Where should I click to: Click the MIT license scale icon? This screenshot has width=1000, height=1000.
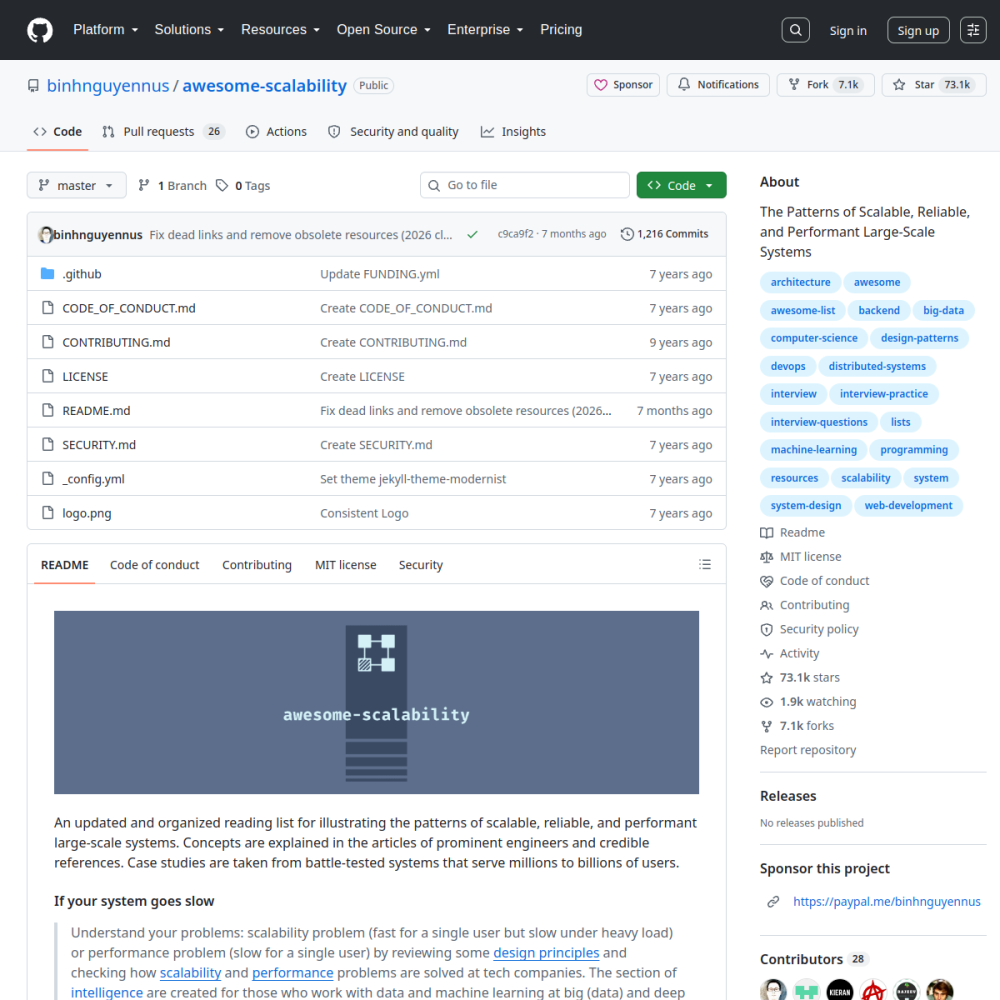(767, 557)
